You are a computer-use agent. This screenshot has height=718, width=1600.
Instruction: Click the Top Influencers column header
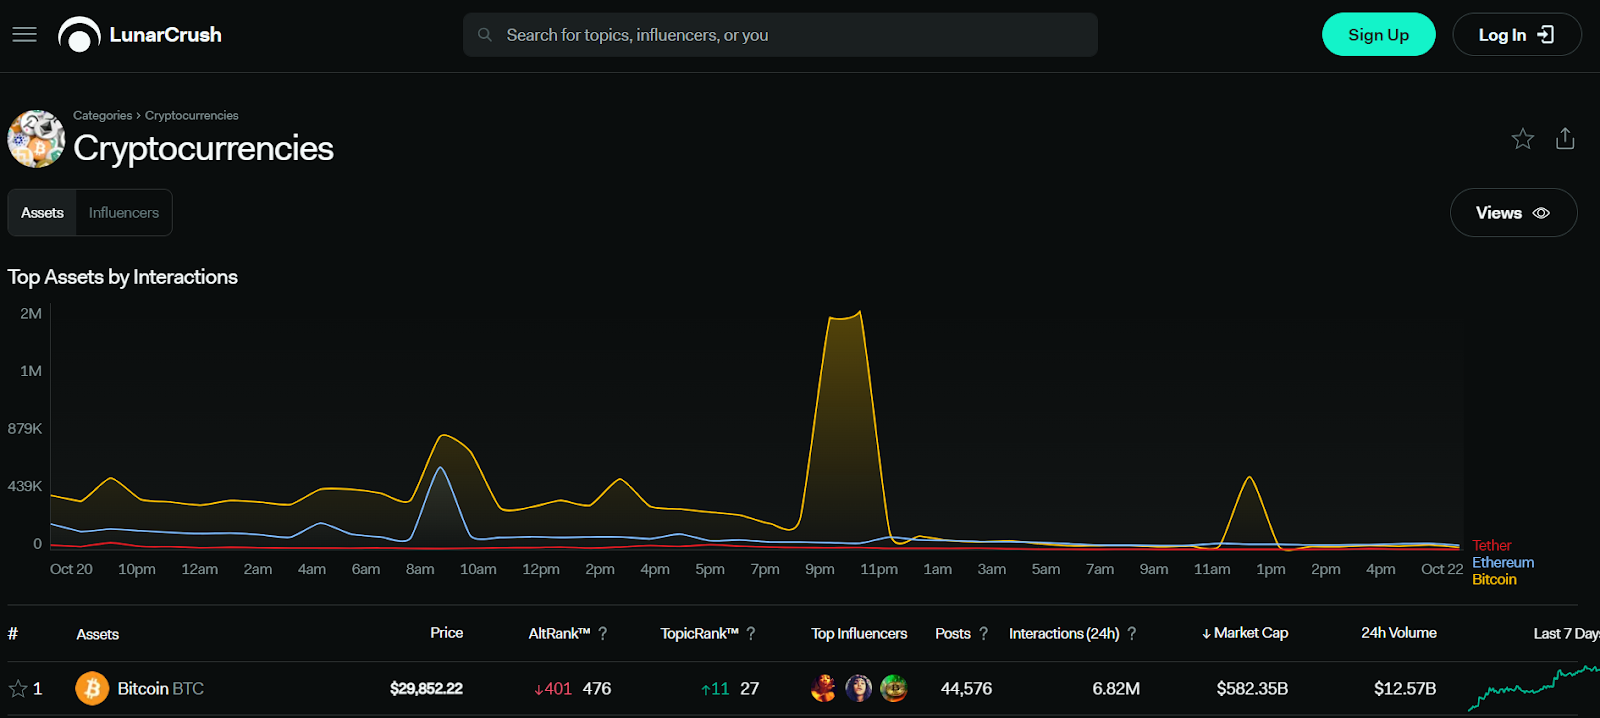tap(859, 634)
